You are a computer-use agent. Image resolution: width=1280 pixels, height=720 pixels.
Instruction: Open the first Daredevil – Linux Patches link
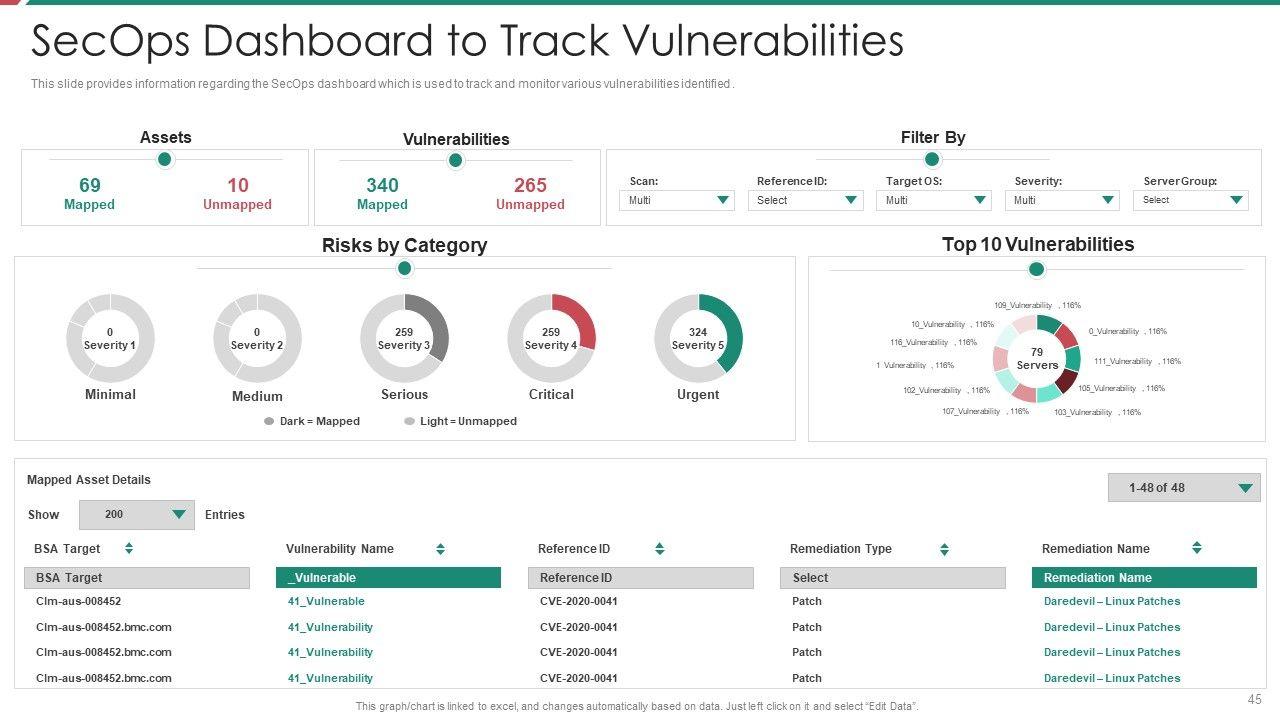tap(1112, 602)
